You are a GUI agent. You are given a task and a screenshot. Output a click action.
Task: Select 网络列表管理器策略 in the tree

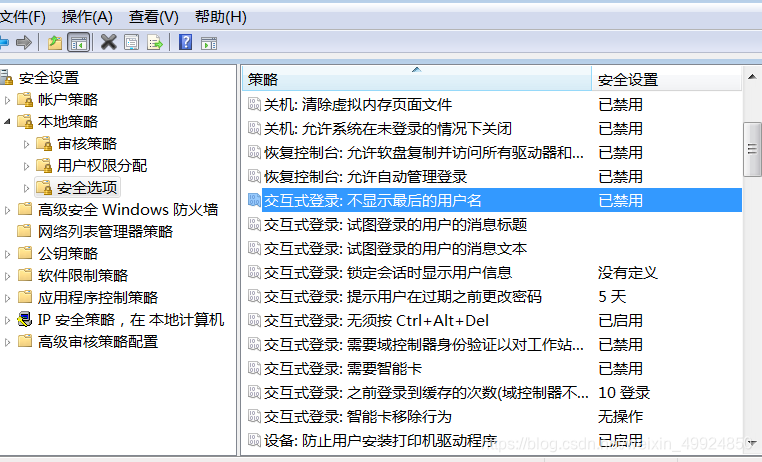coord(105,231)
